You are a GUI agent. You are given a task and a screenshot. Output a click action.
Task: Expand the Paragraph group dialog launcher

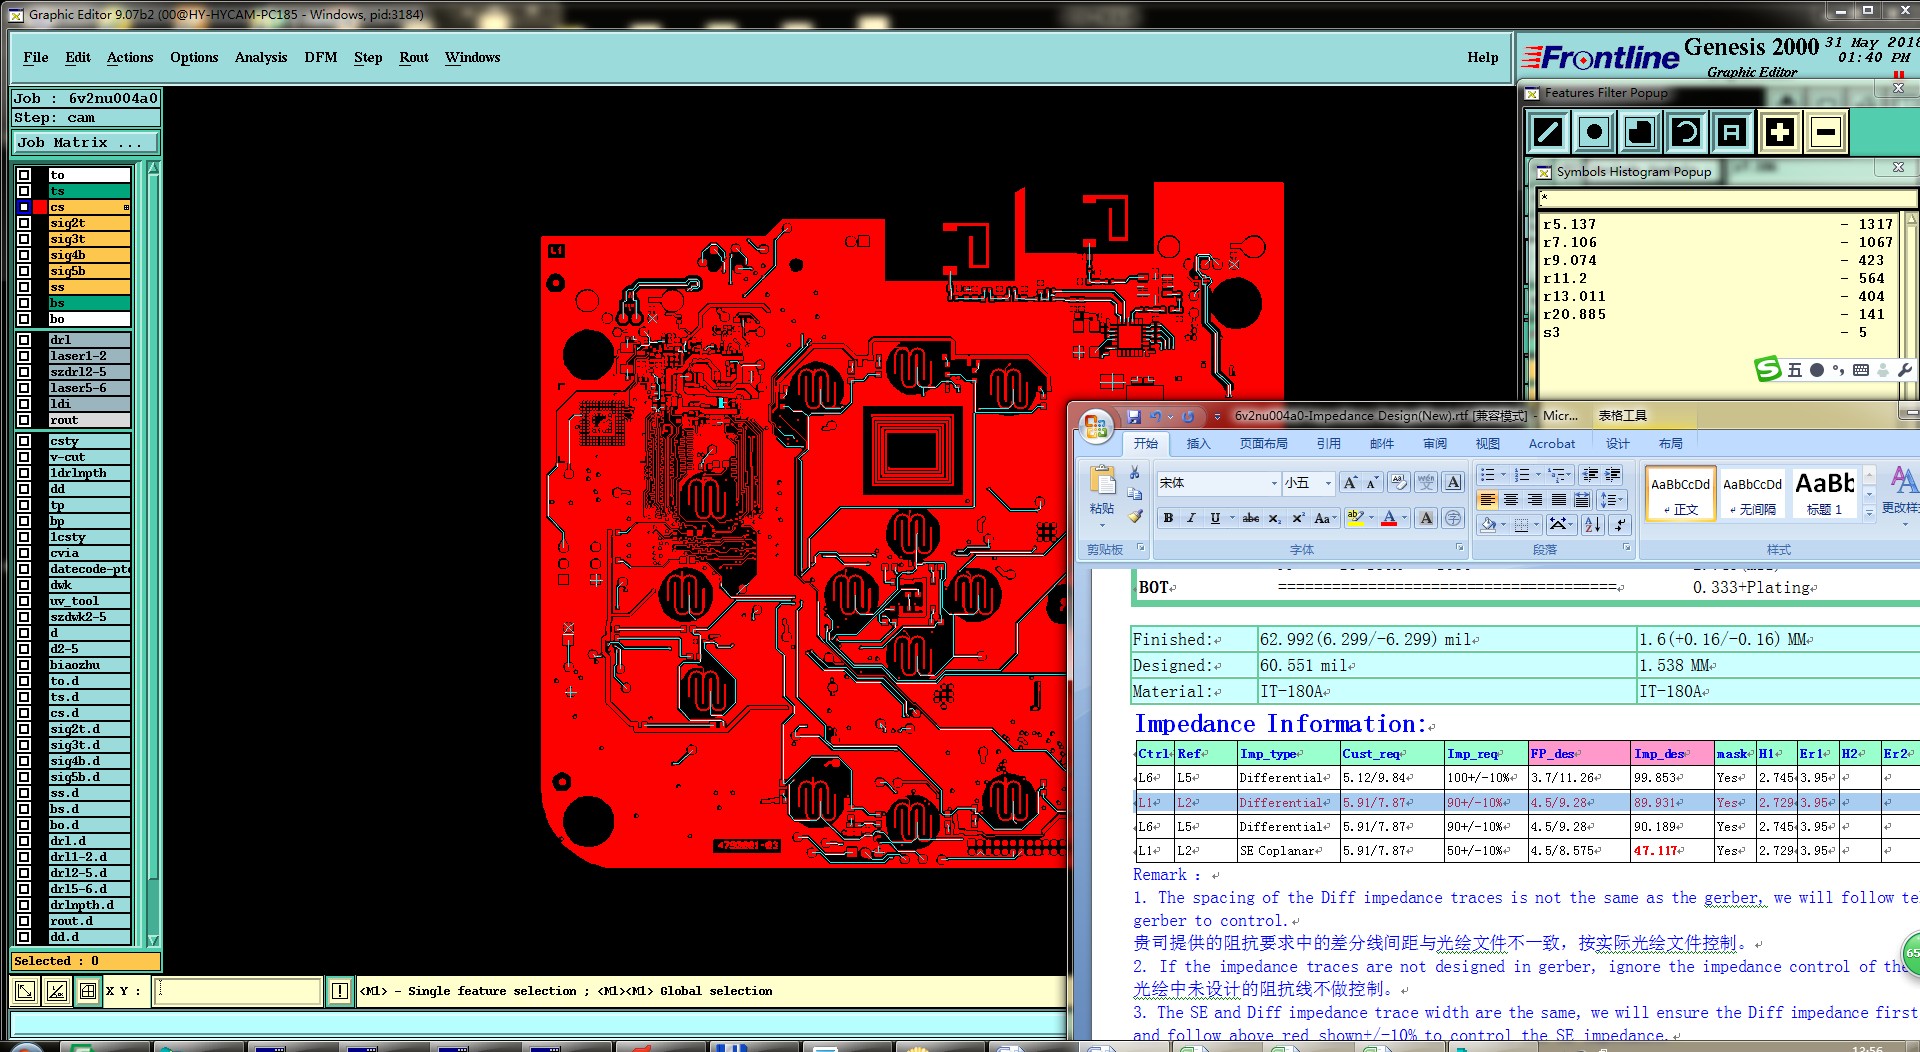point(1626,548)
